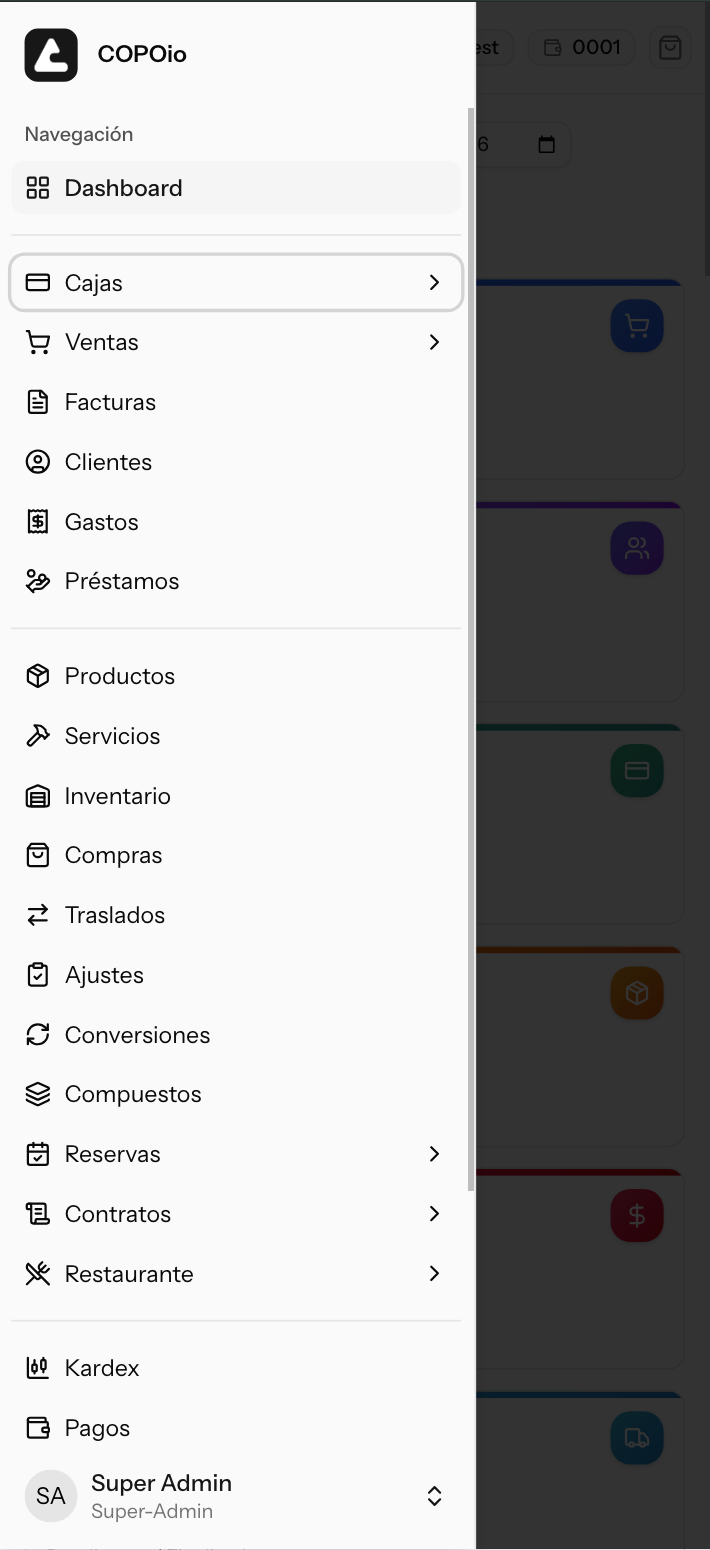Click the Préstamos hand-coin icon
This screenshot has height=1550, width=710.
(x=38, y=581)
